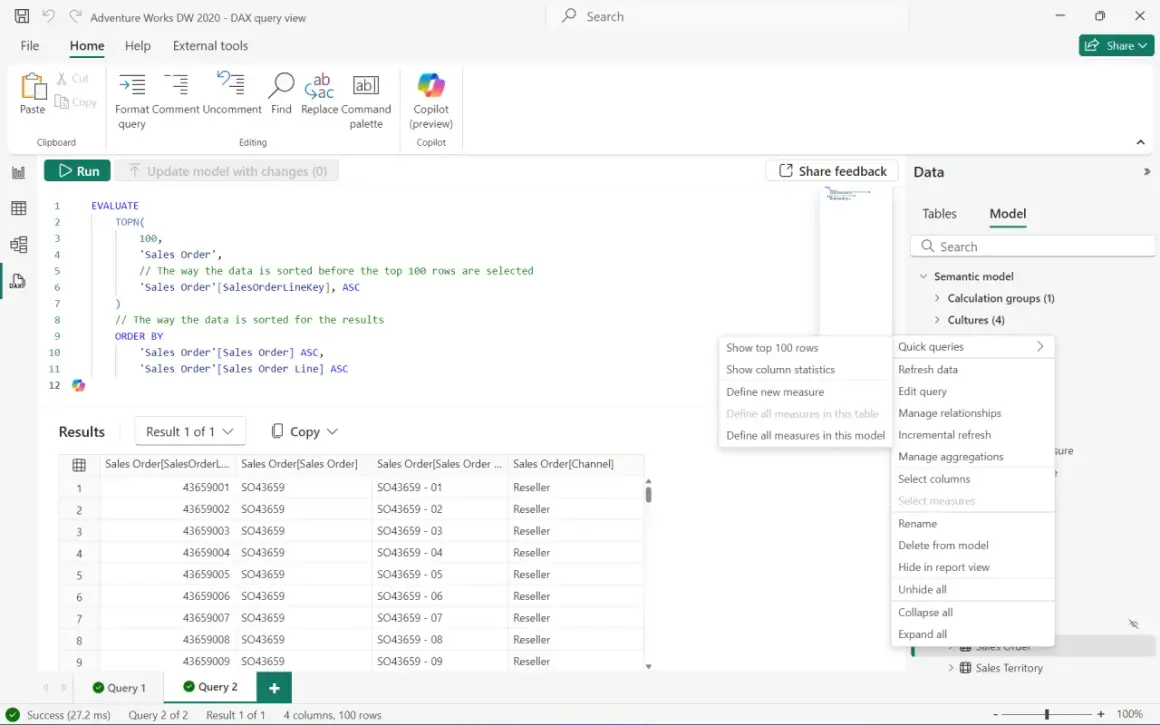The image size is (1160, 725).
Task: Open the Replace tool icon
Action: [319, 86]
